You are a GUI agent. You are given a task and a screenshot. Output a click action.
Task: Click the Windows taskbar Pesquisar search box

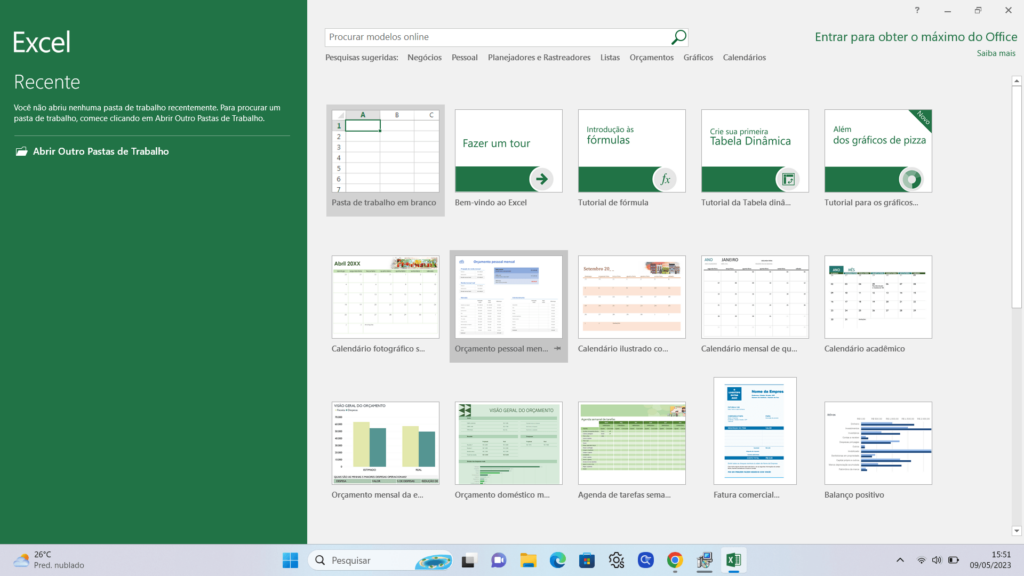pos(381,560)
